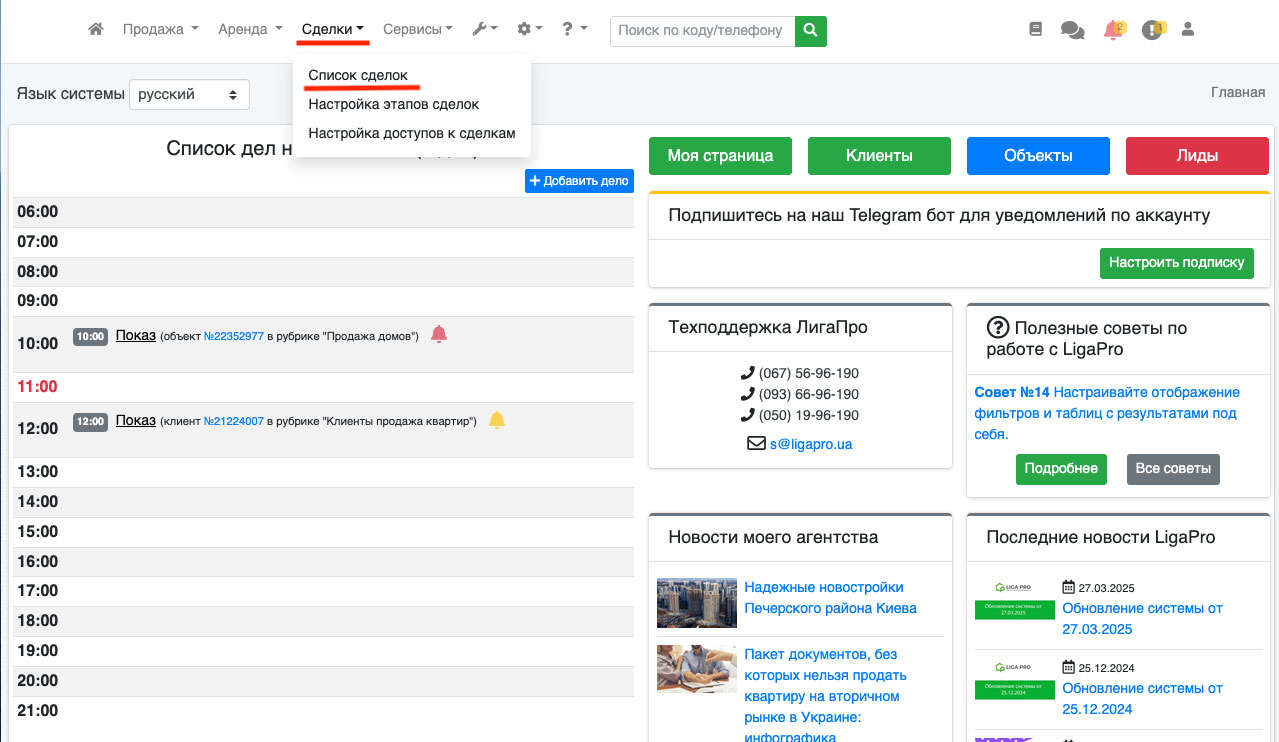Open the book icon in top bar
Screen dimensions: 1279x742
(1035, 30)
